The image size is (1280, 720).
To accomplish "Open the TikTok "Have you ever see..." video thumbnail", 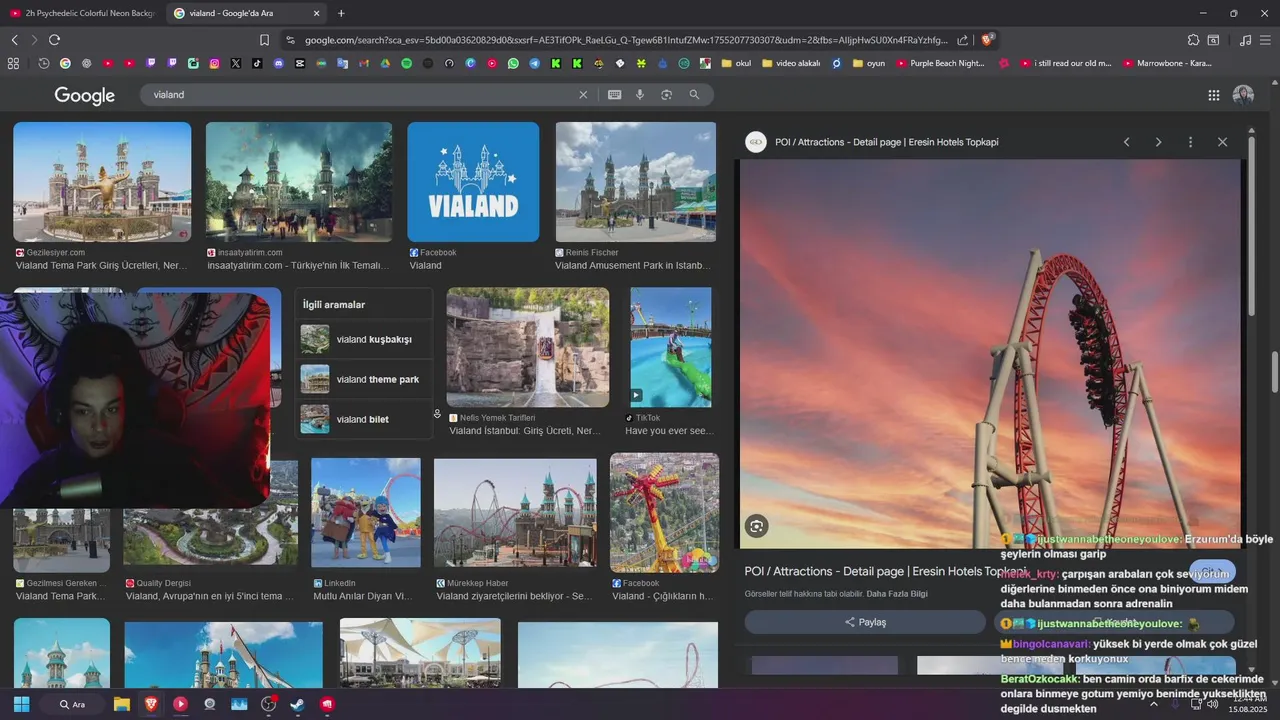I will pyautogui.click(x=671, y=347).
